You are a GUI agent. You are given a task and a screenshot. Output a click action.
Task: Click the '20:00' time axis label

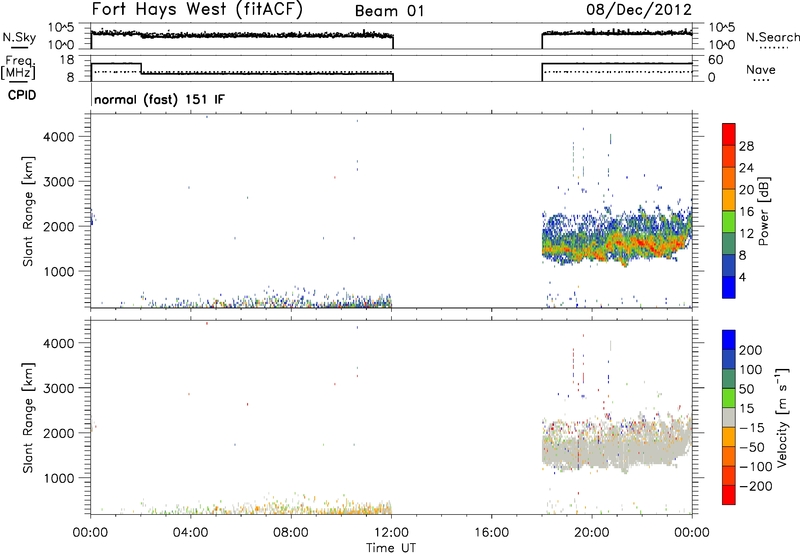point(592,533)
